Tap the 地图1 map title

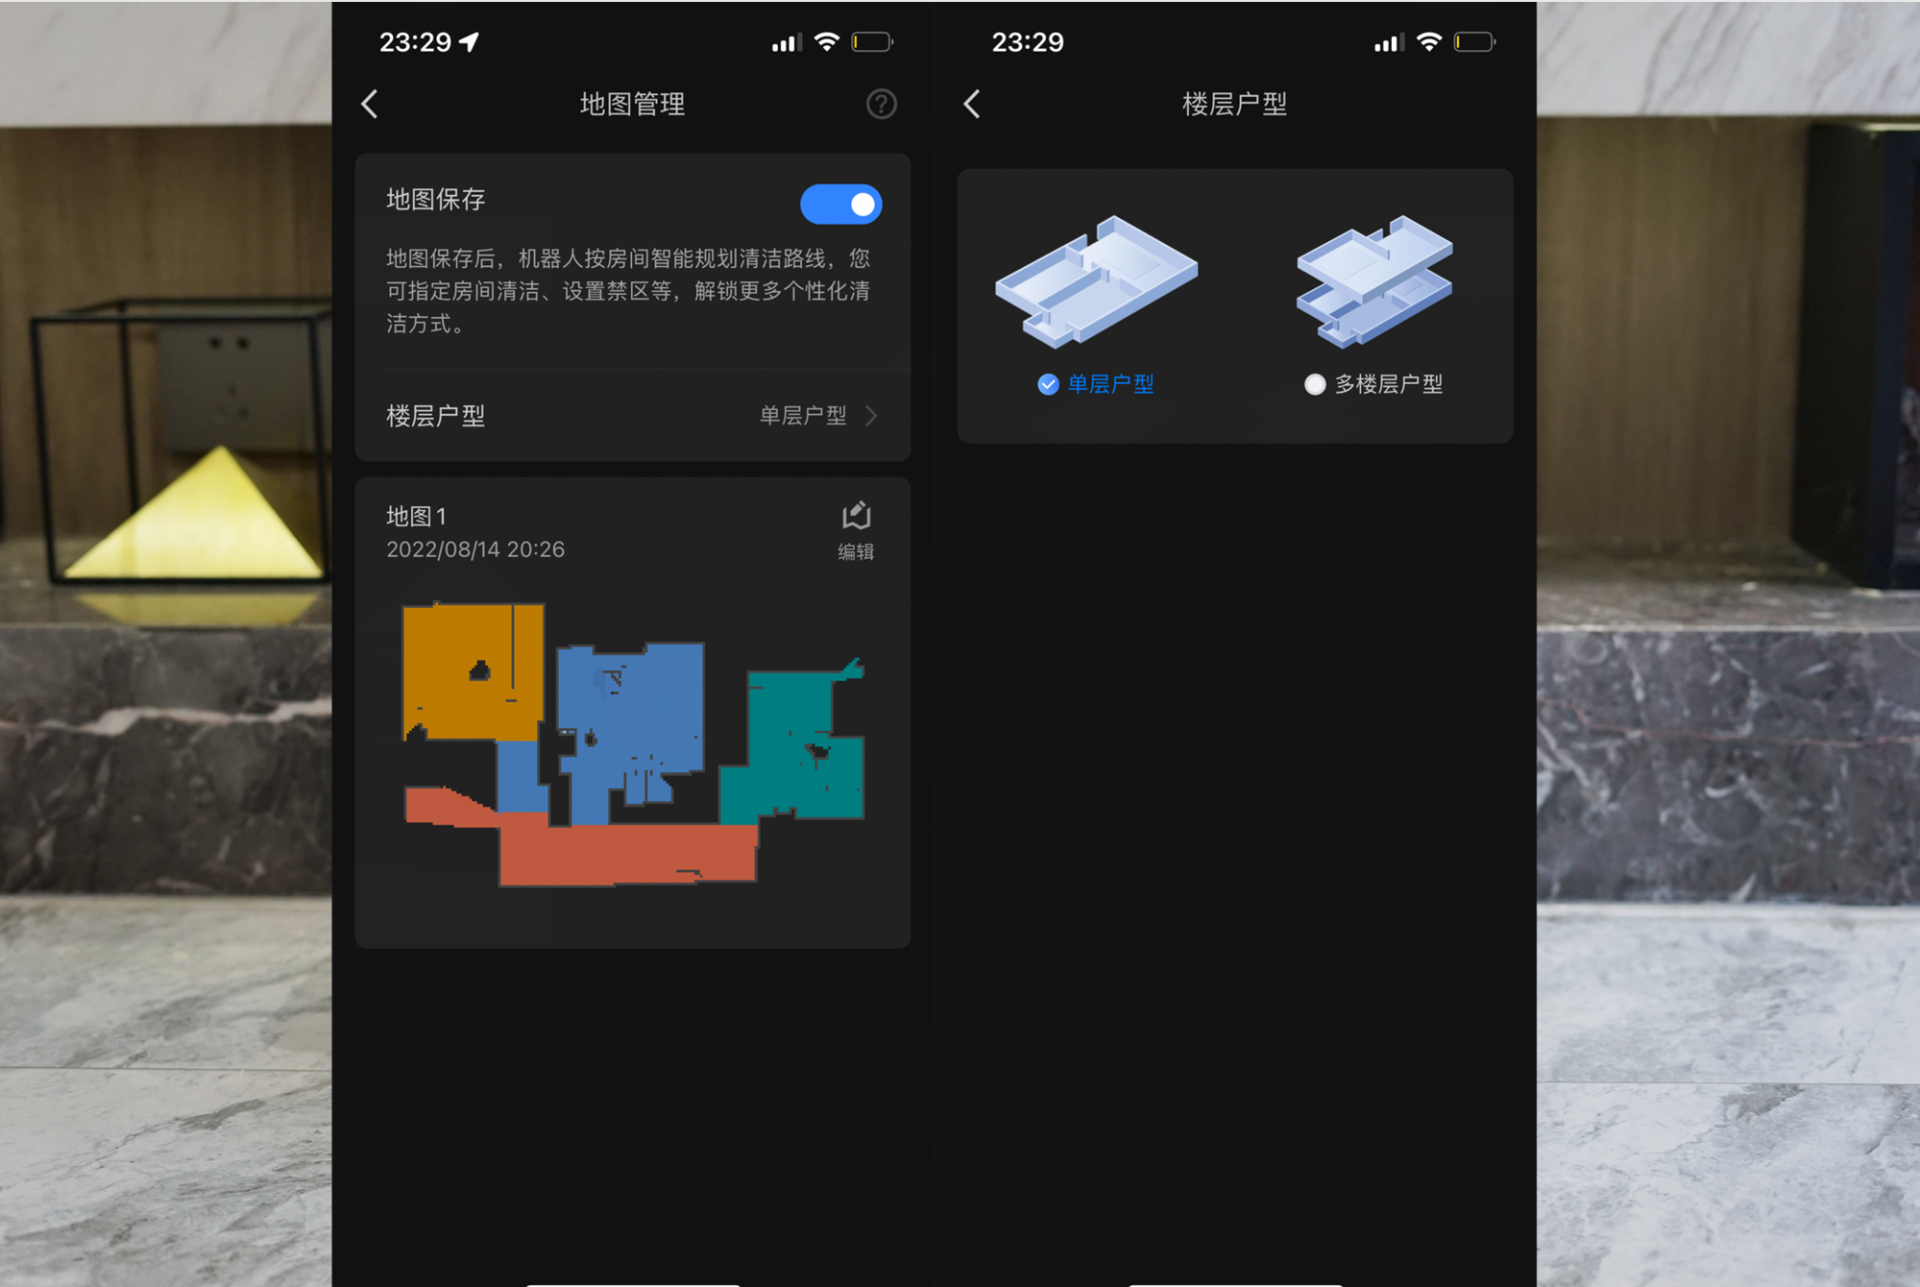tap(416, 516)
